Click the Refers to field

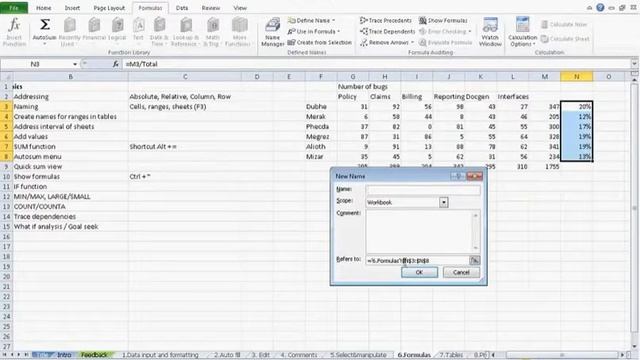click(418, 260)
